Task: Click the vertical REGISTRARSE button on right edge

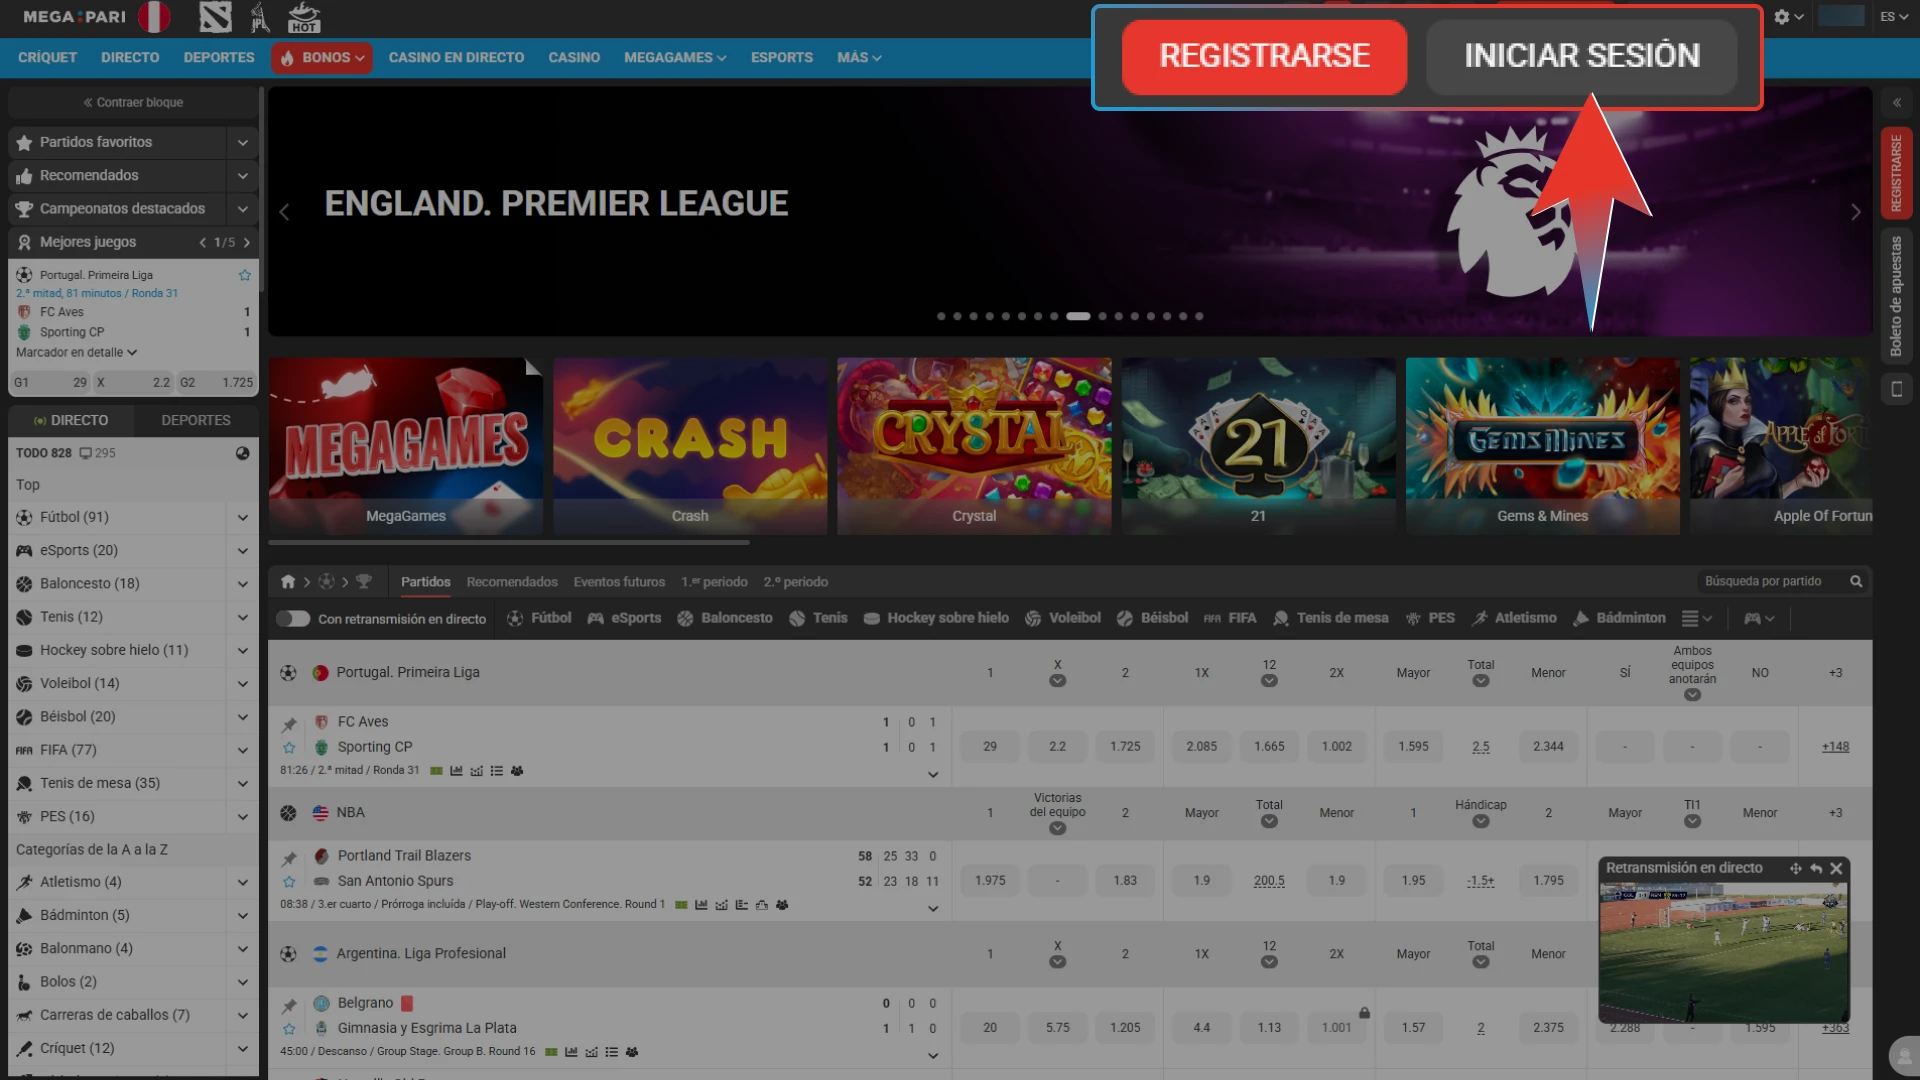Action: pyautogui.click(x=1896, y=173)
